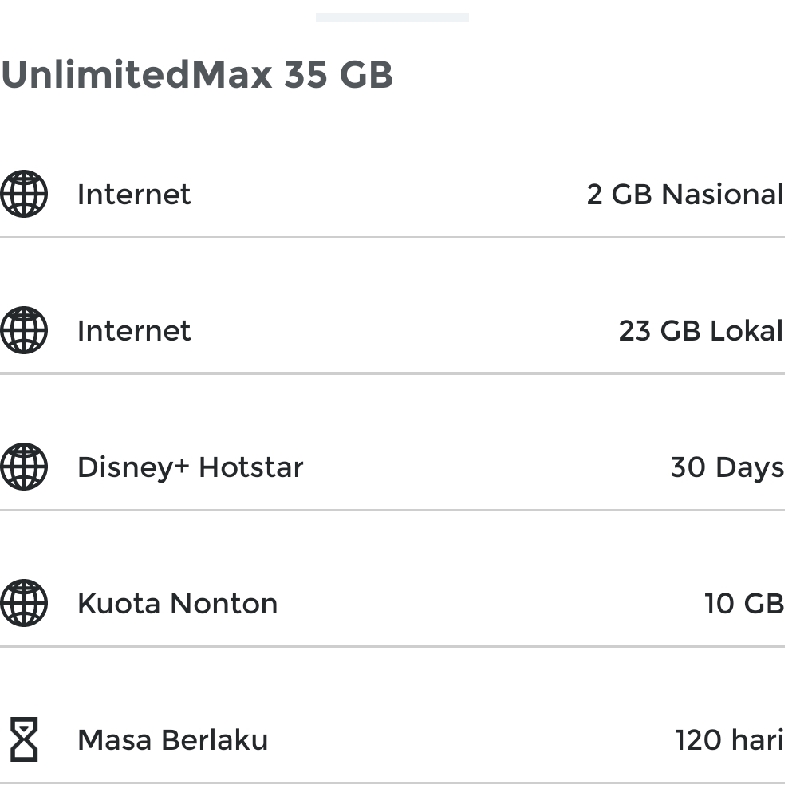
Task: Click the 35 GB text in heading
Action: click(x=338, y=75)
